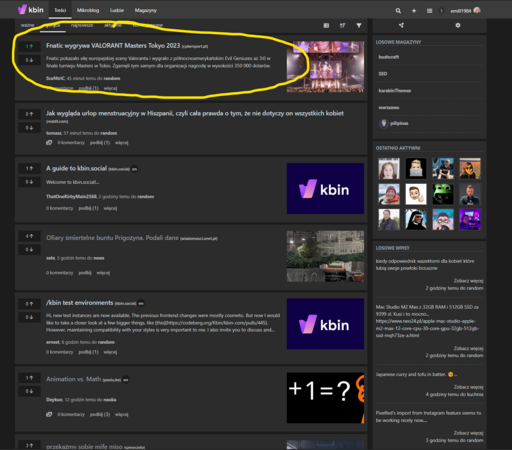
Task: Switch the view mode icon beside the sort icon
Action: [x=326, y=25]
